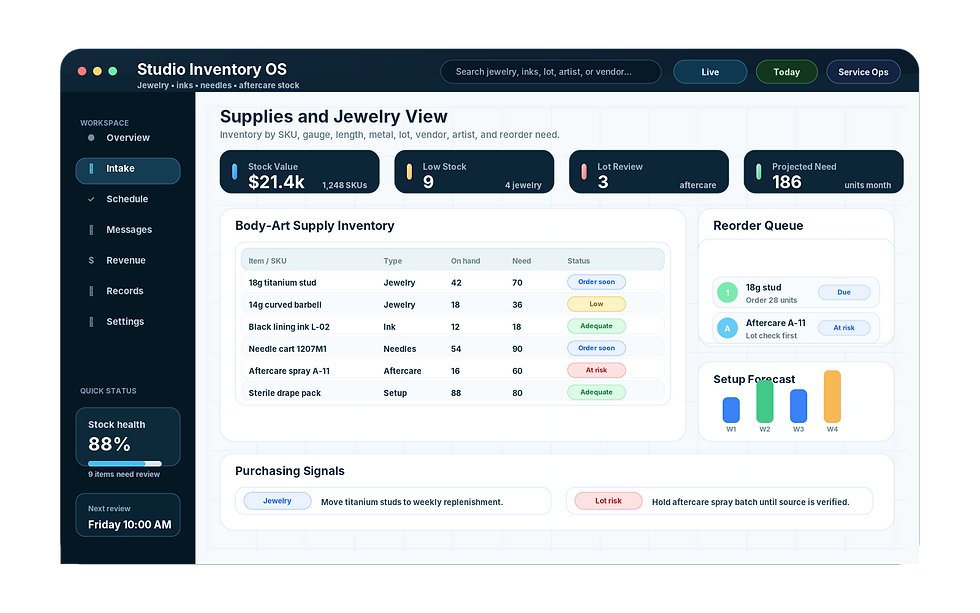Click the green indicator on Projected Need card
Viewport: 980px width, 613px height.
coord(759,171)
